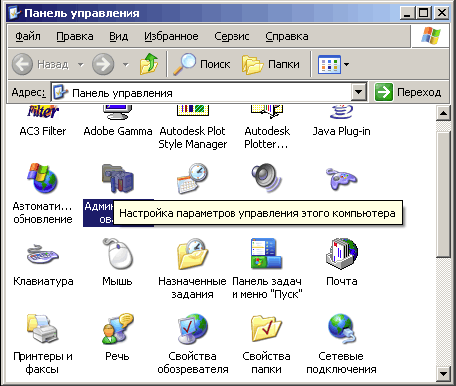This screenshot has height=386, width=456.
Task: Open the Свойства обозревателя icon
Action: coord(193,329)
